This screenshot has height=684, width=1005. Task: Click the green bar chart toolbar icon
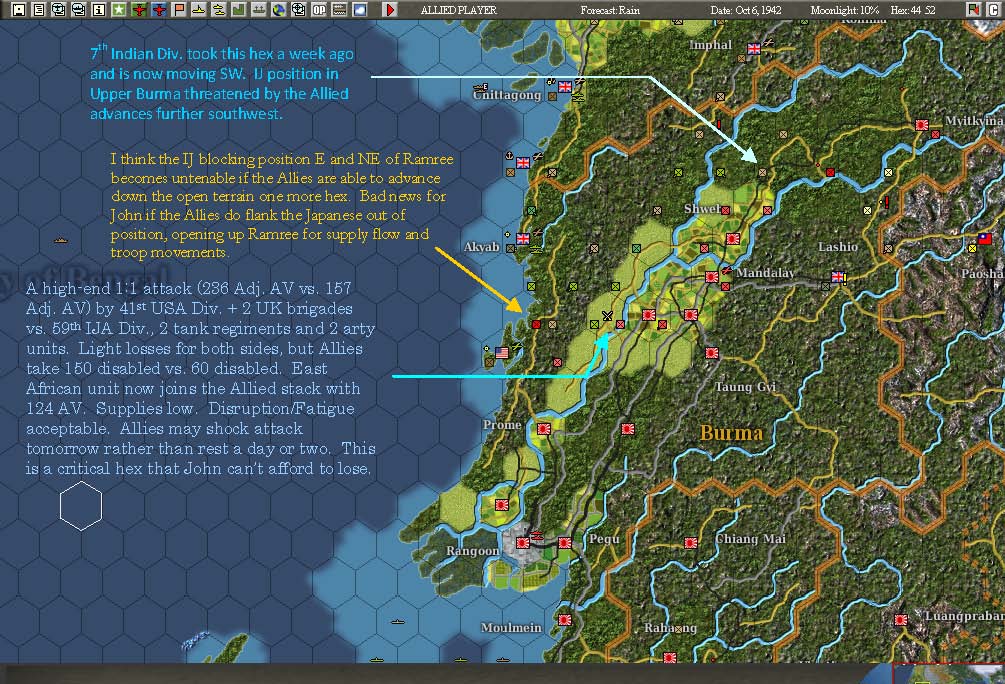pos(238,10)
